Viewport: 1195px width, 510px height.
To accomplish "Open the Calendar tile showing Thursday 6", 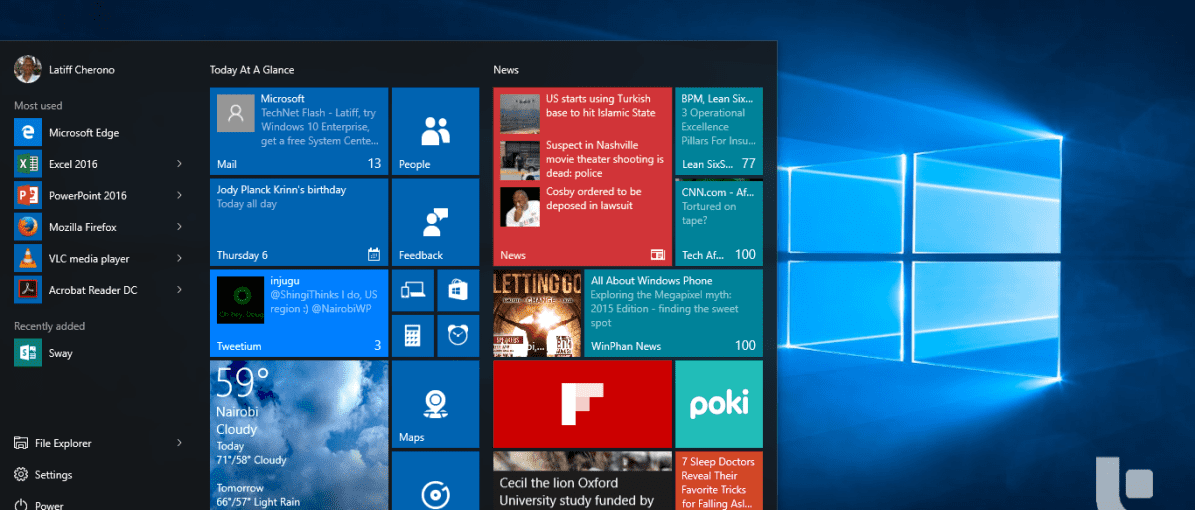I will [x=299, y=222].
